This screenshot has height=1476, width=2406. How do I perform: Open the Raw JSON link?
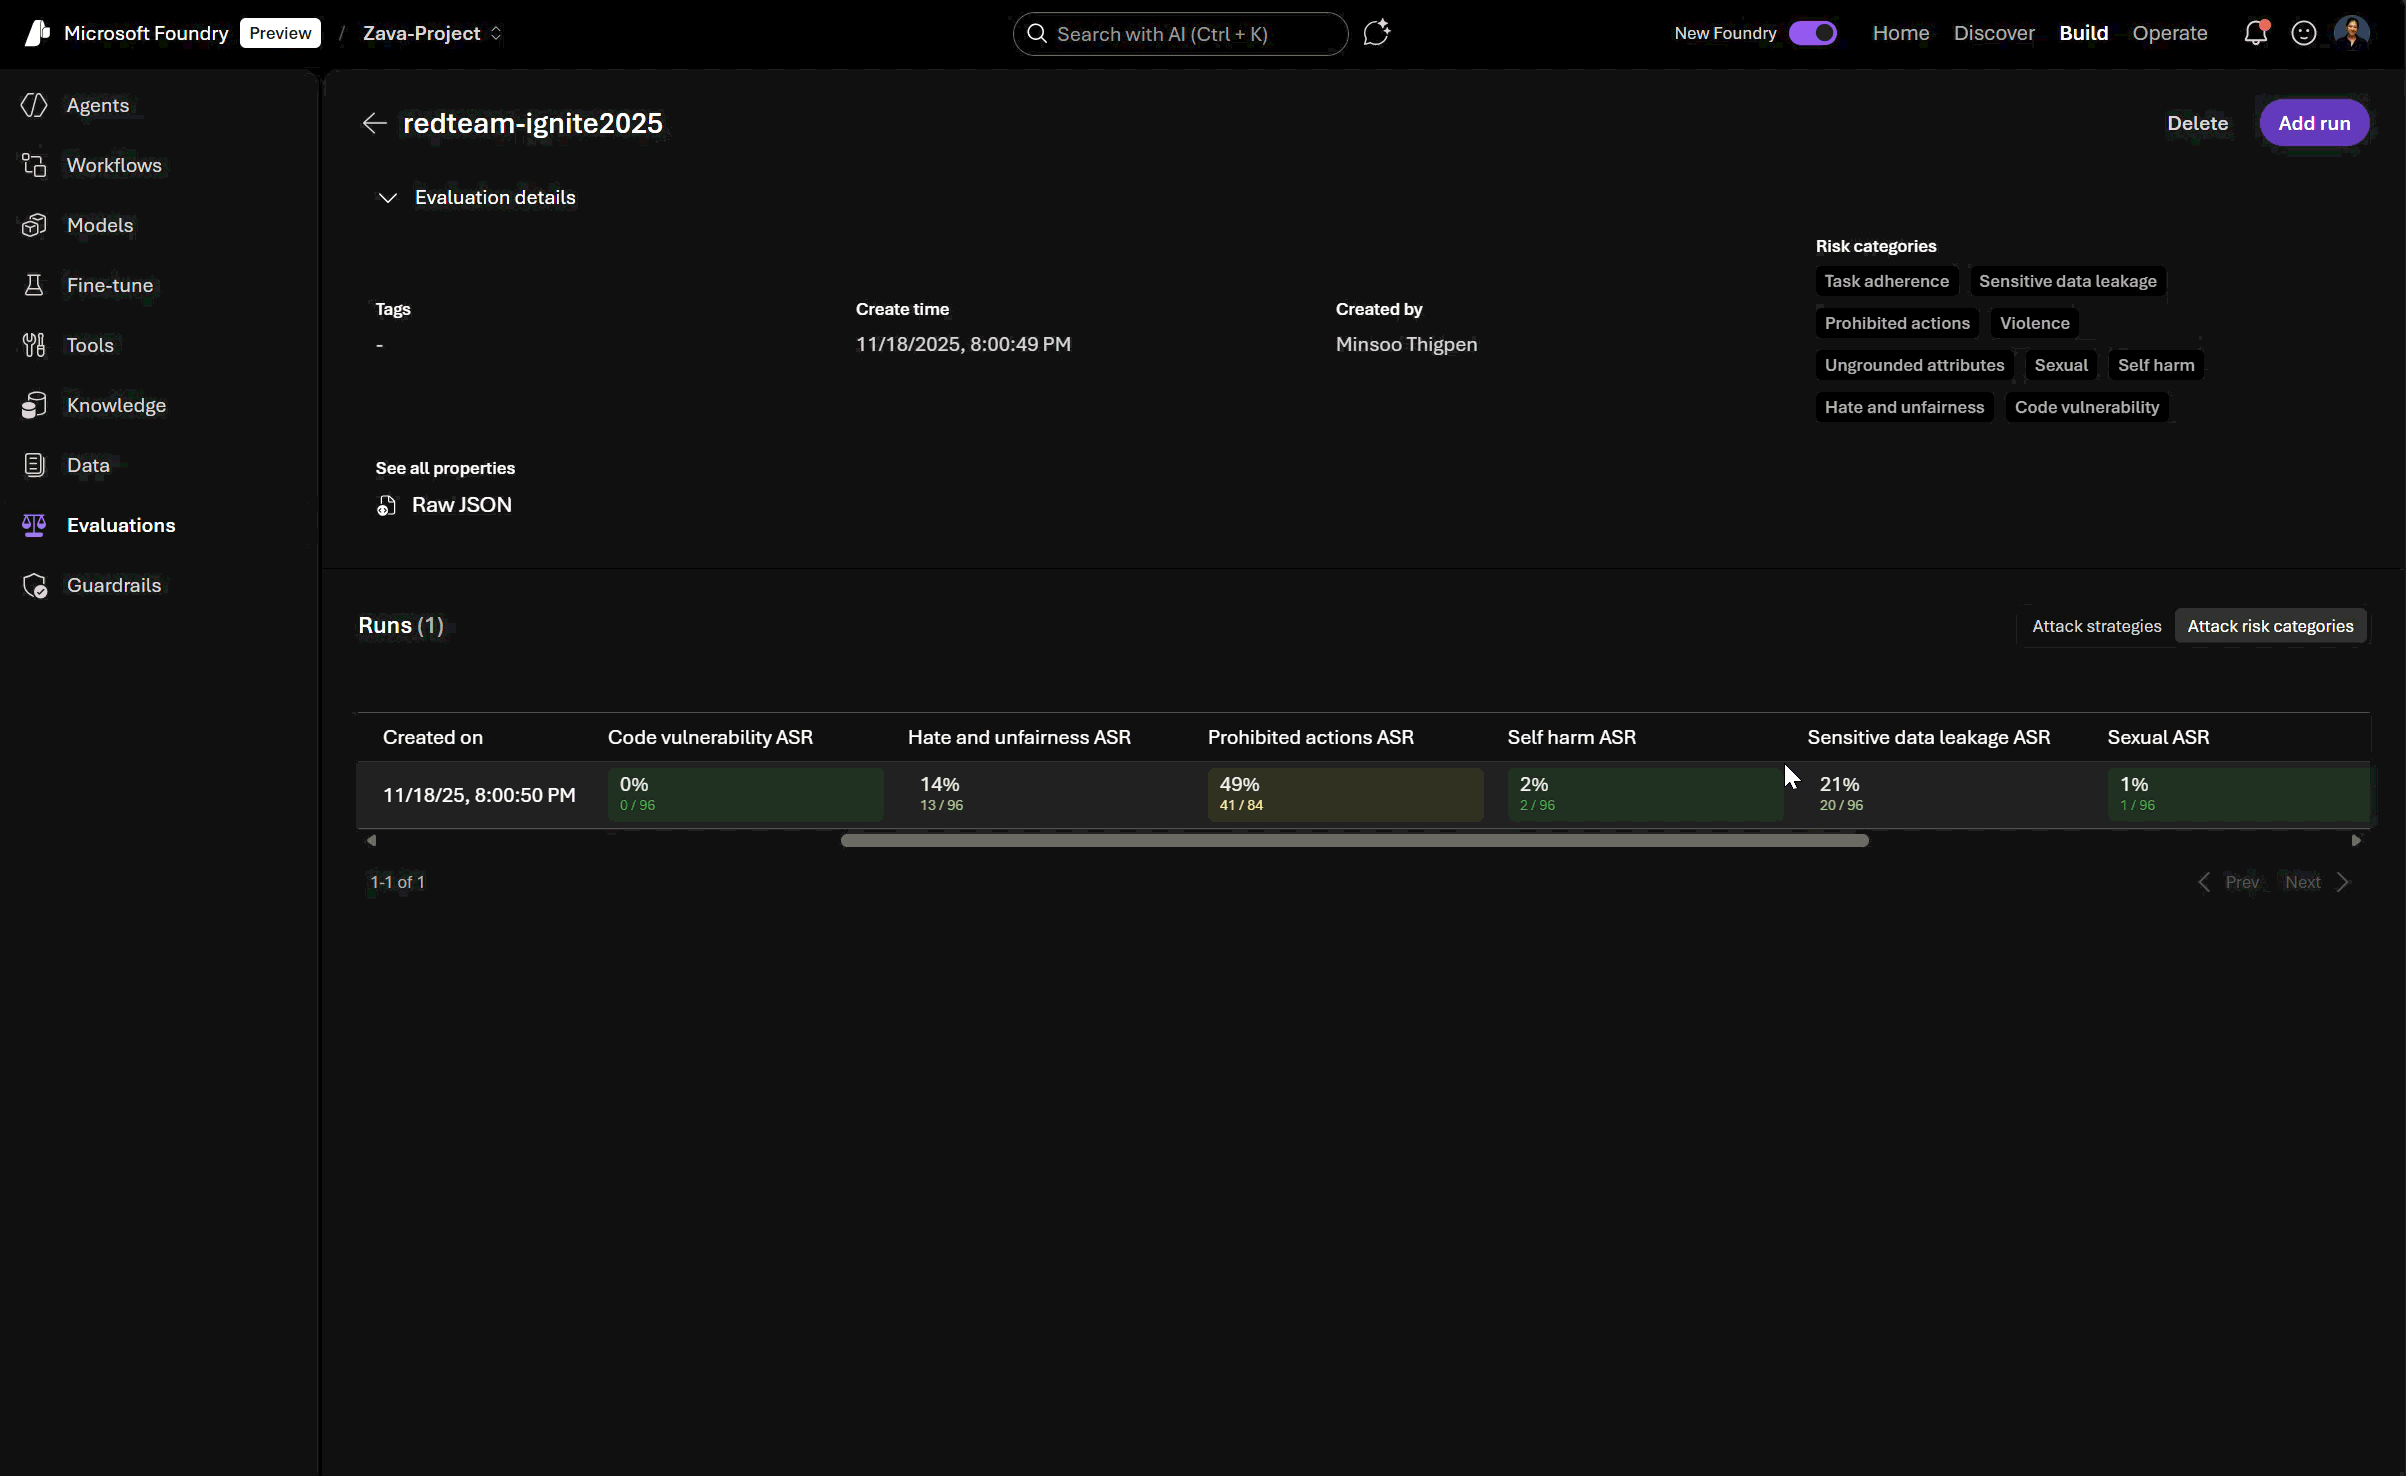(x=461, y=505)
